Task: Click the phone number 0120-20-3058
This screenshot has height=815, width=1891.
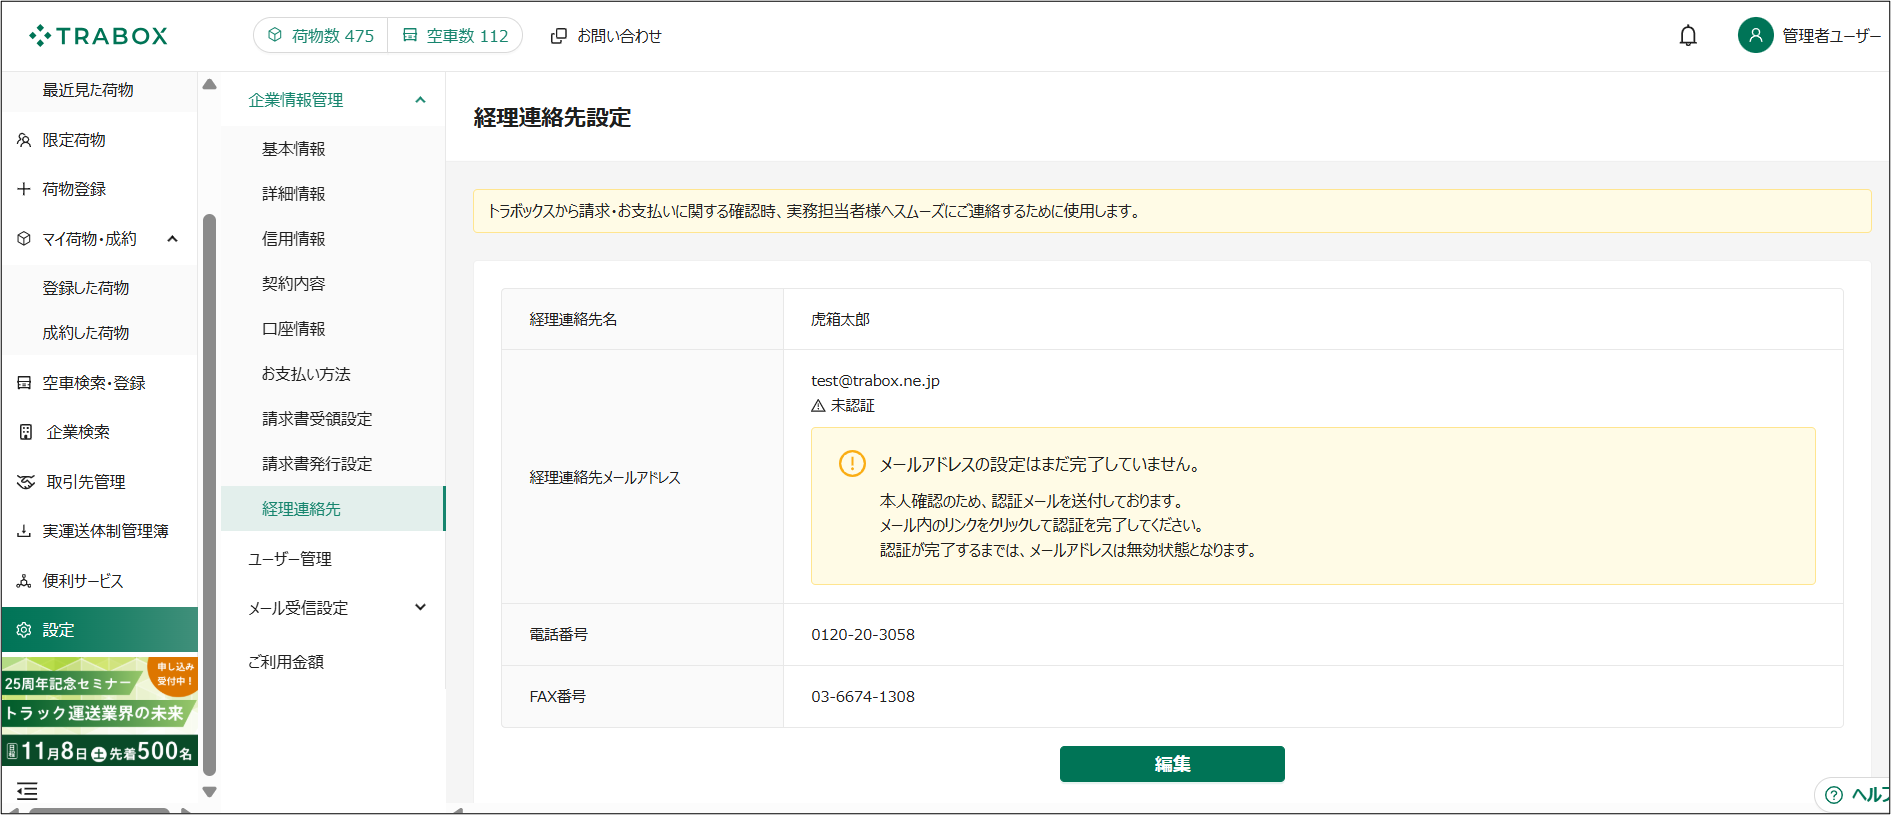Action: pos(863,635)
